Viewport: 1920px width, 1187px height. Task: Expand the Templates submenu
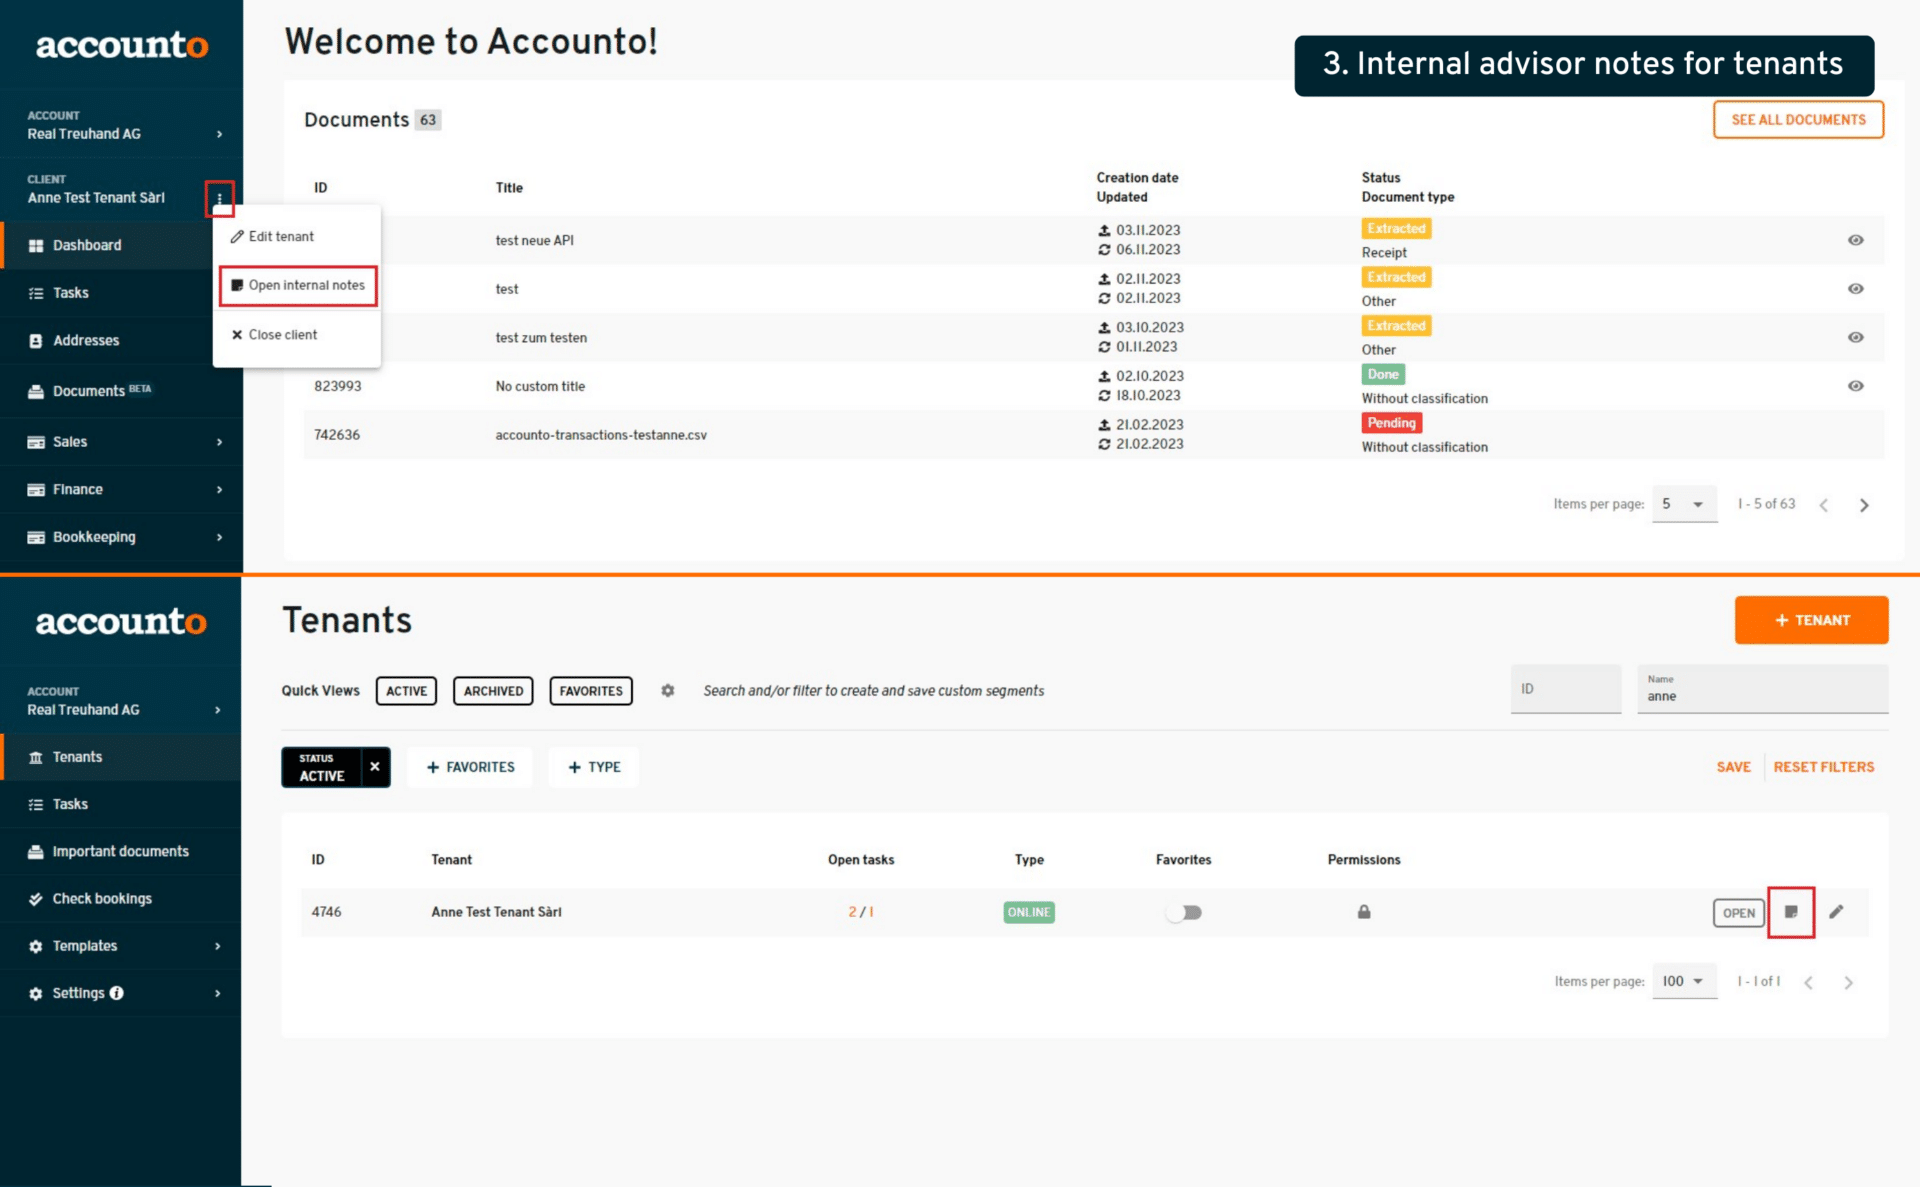tap(218, 946)
